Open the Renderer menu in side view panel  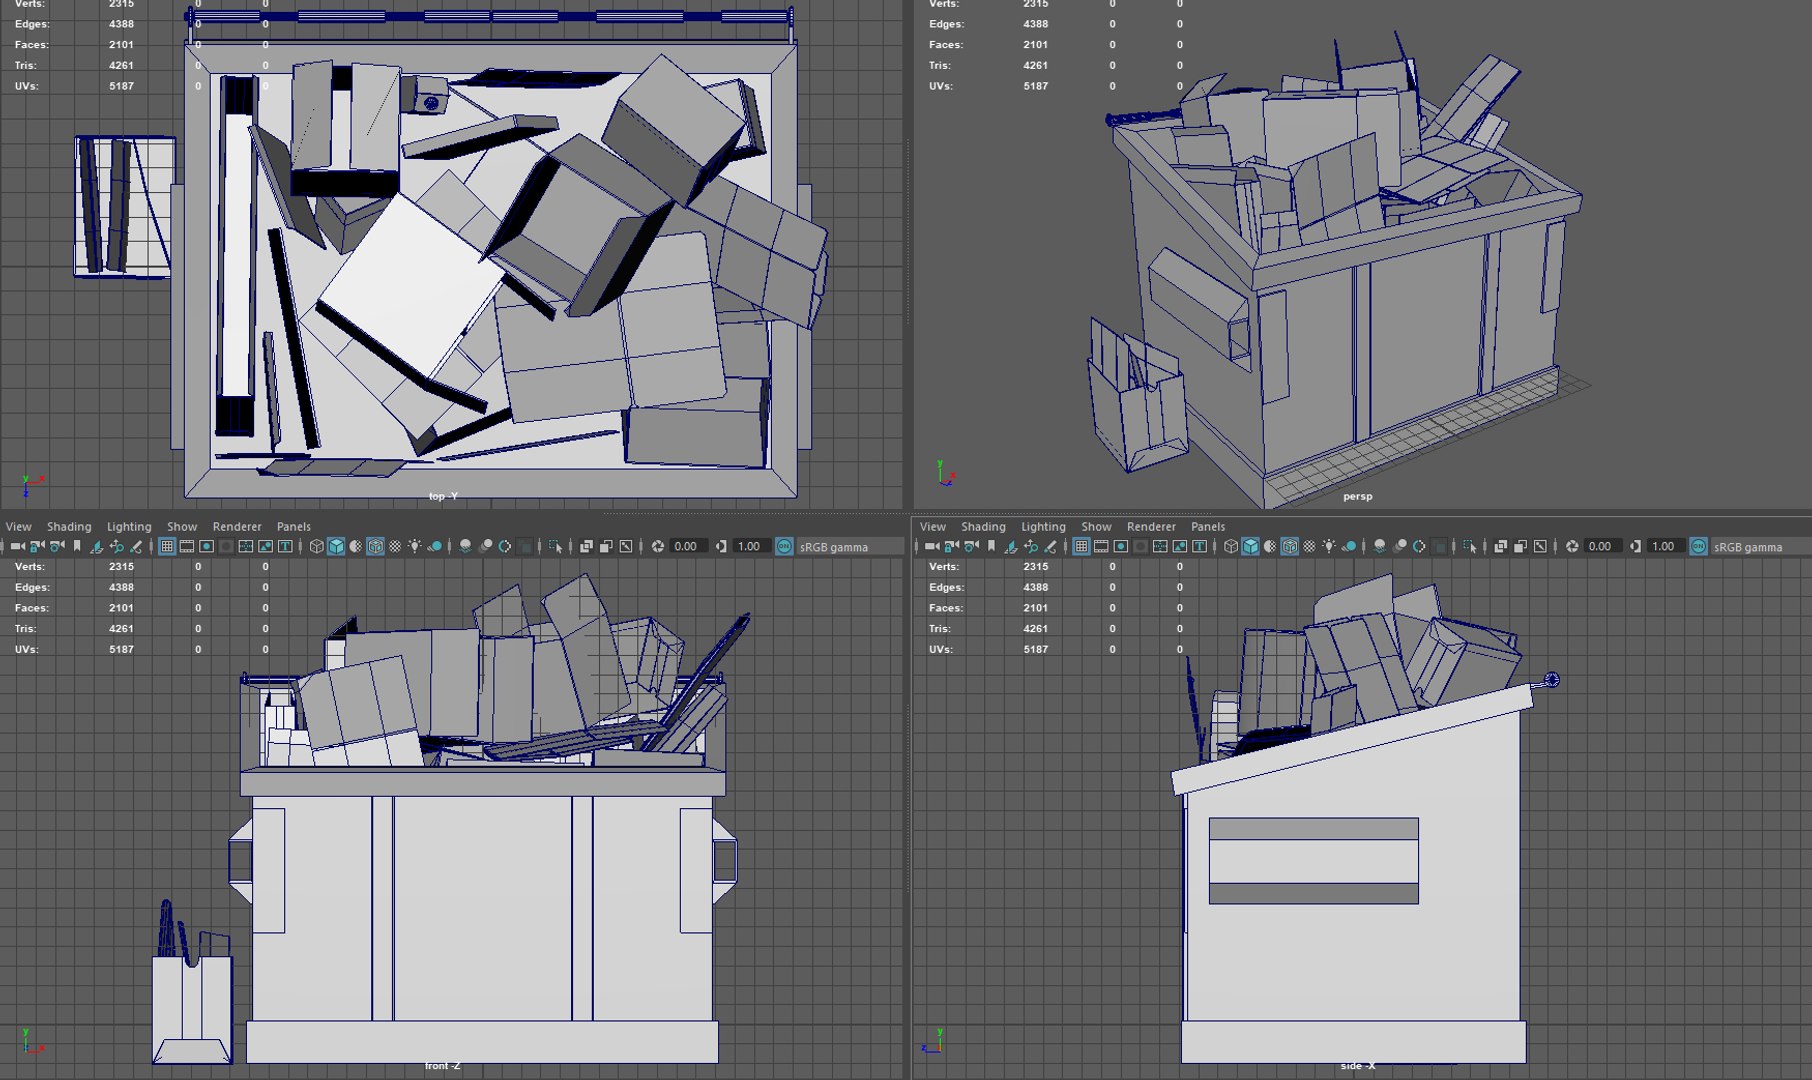(1151, 527)
